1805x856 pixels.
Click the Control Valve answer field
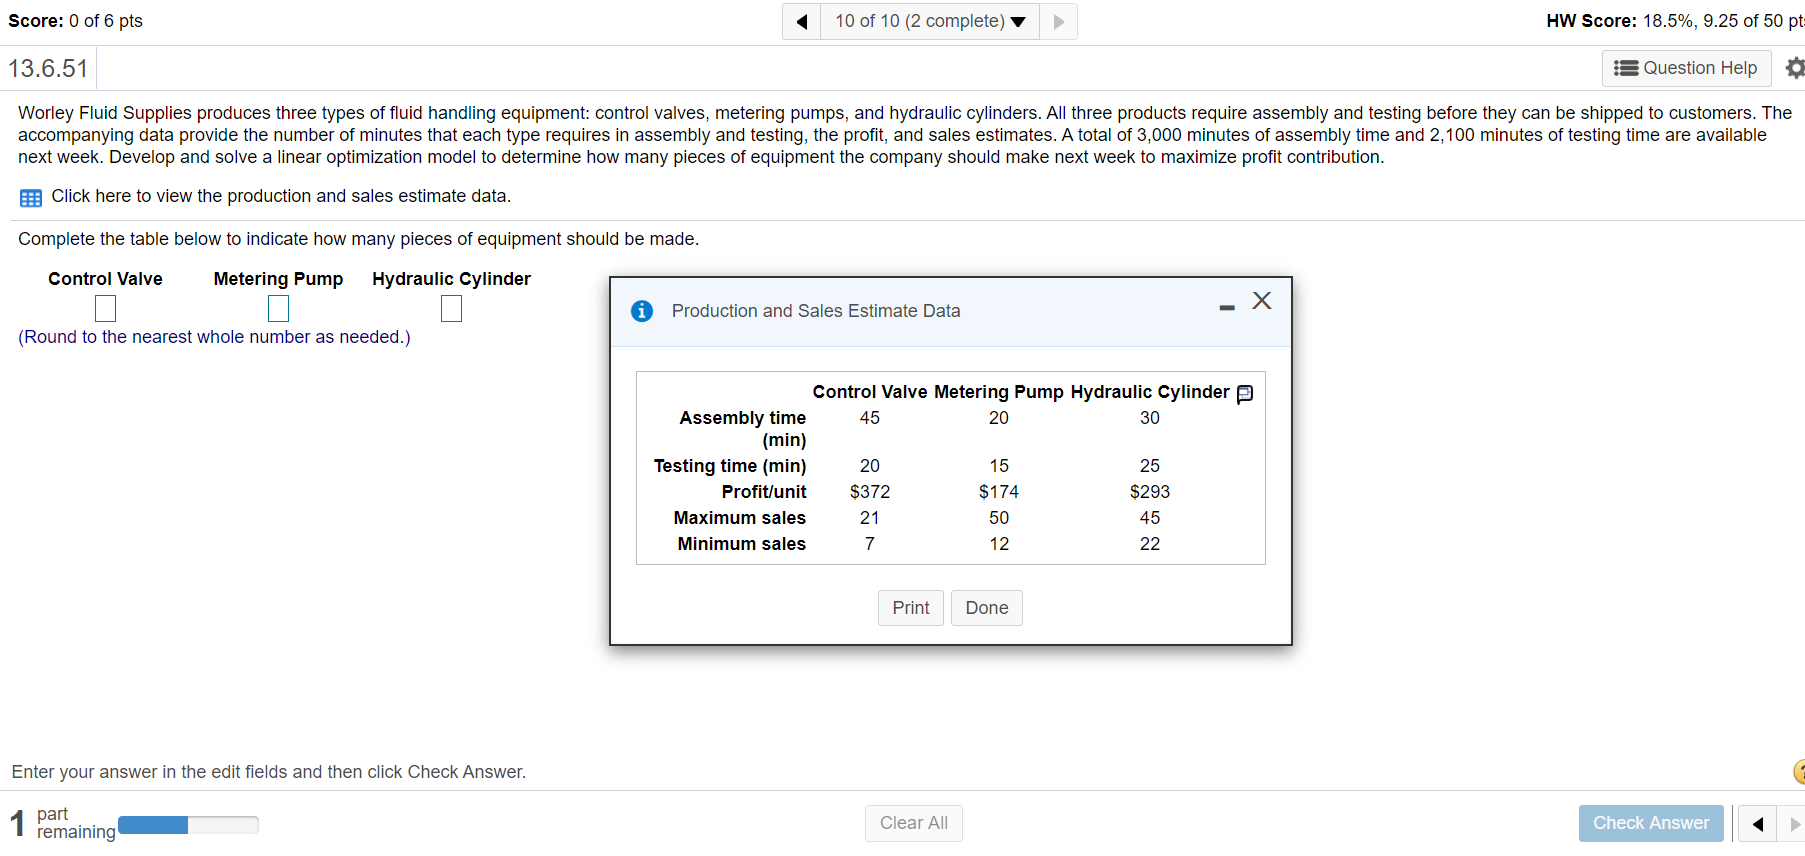tap(105, 308)
